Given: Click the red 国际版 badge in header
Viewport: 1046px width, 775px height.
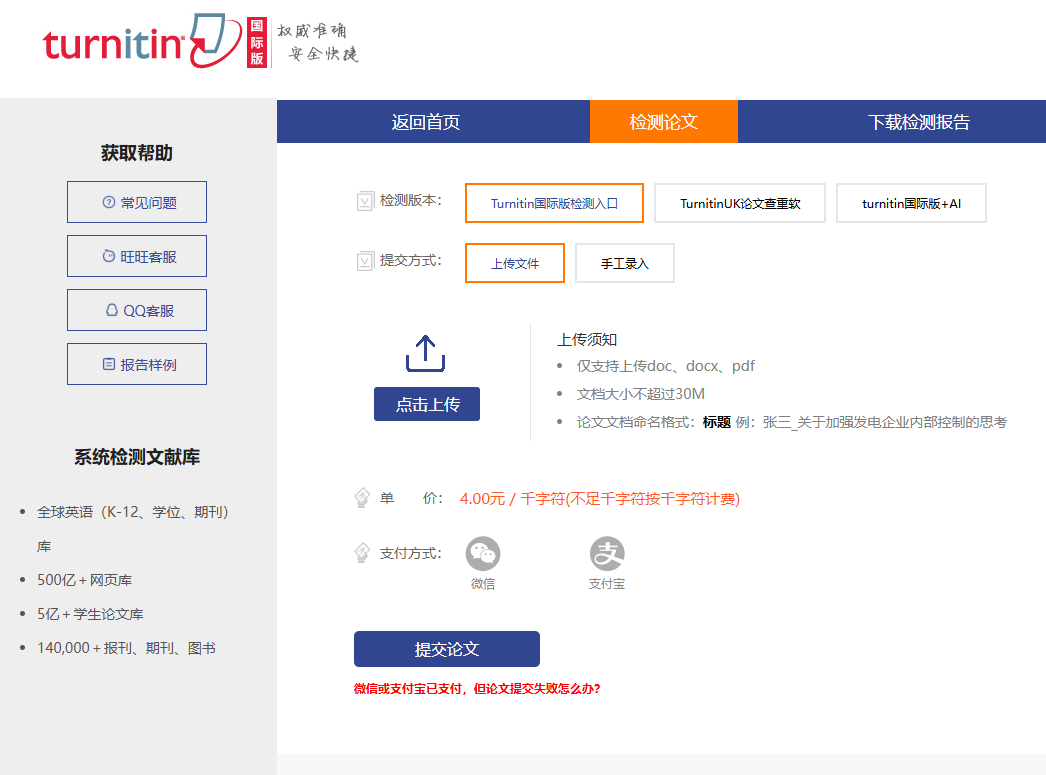Looking at the screenshot, I should 257,42.
